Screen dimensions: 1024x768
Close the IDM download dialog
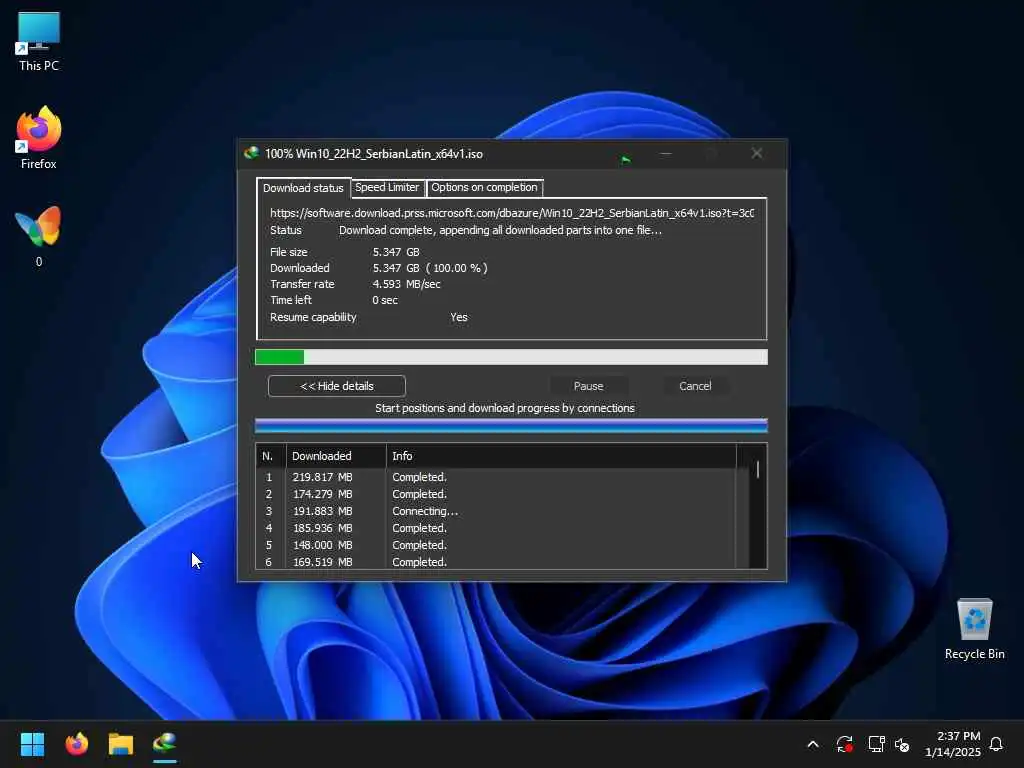point(757,153)
